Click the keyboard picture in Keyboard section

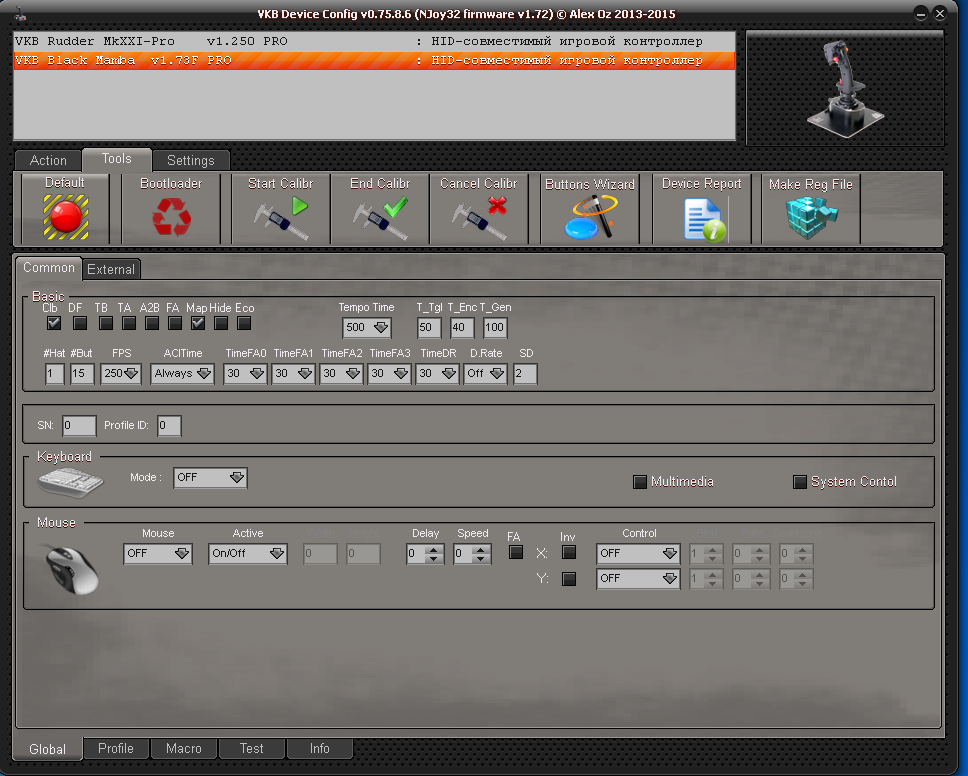(x=70, y=482)
